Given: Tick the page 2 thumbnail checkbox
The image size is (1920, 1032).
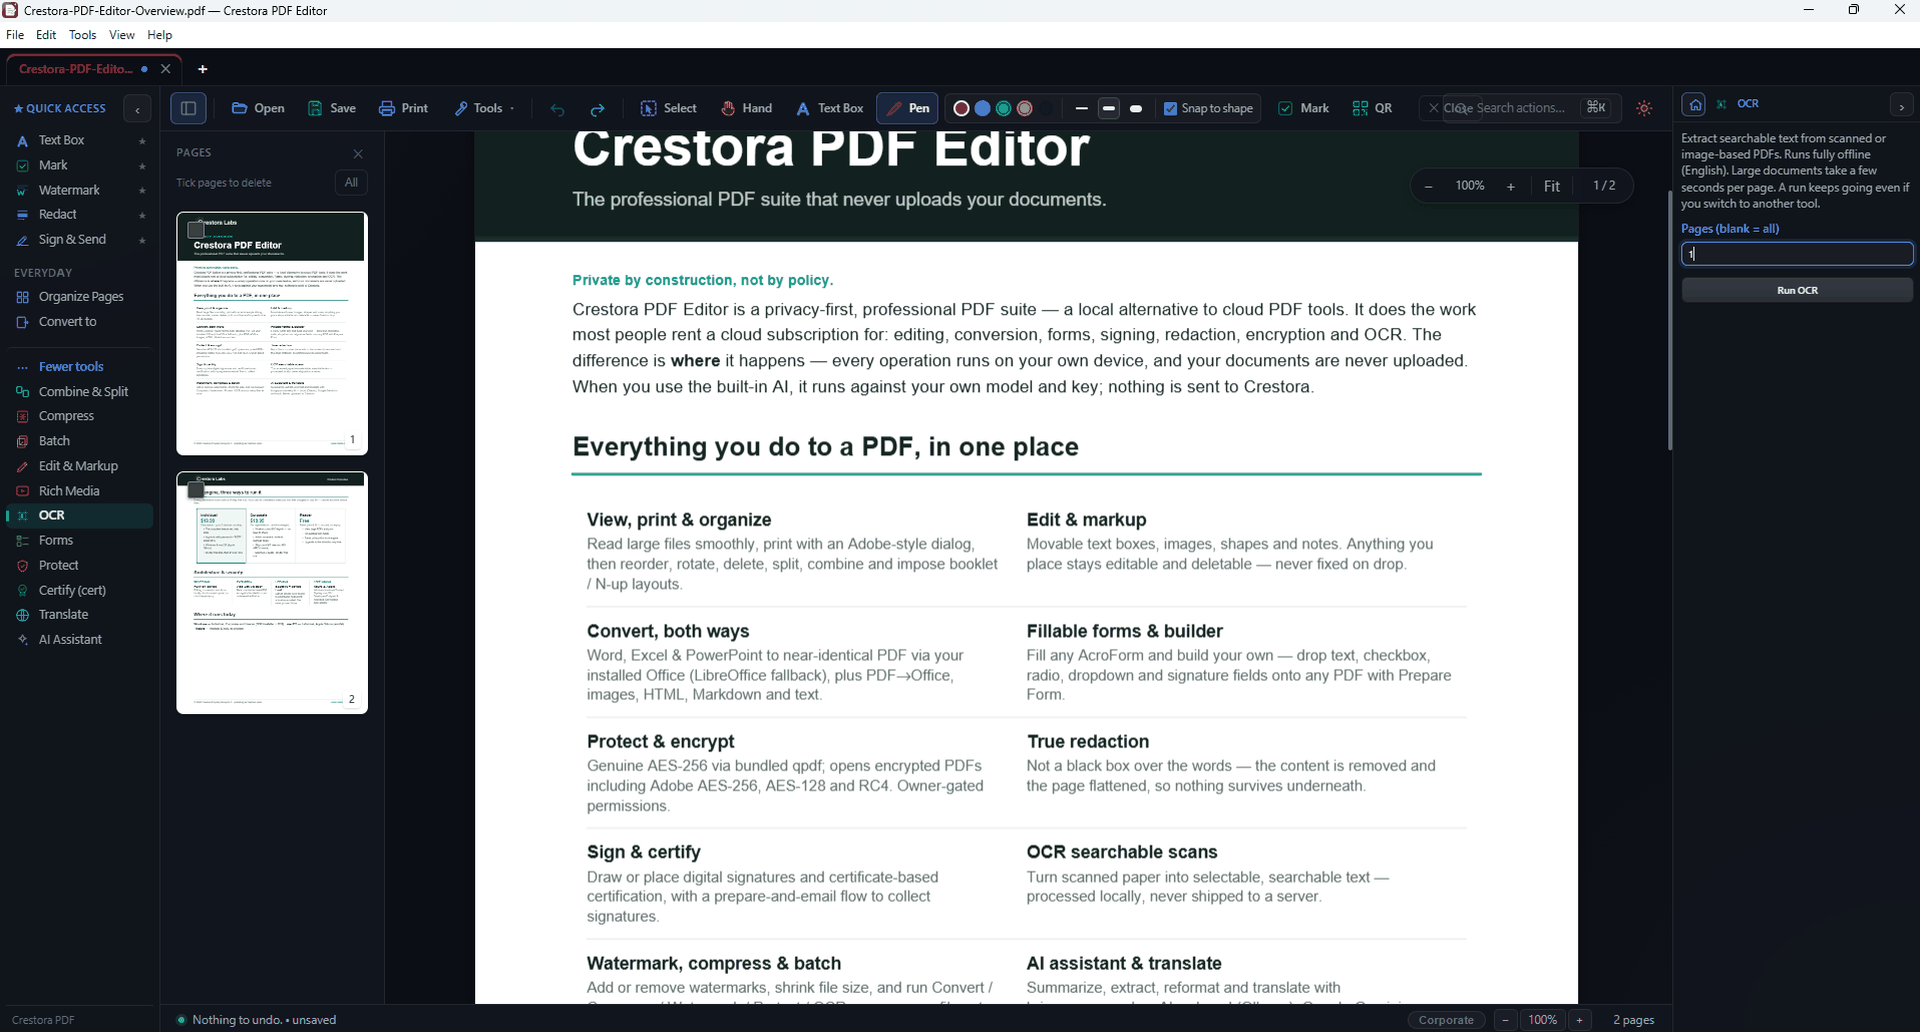Looking at the screenshot, I should pos(196,490).
